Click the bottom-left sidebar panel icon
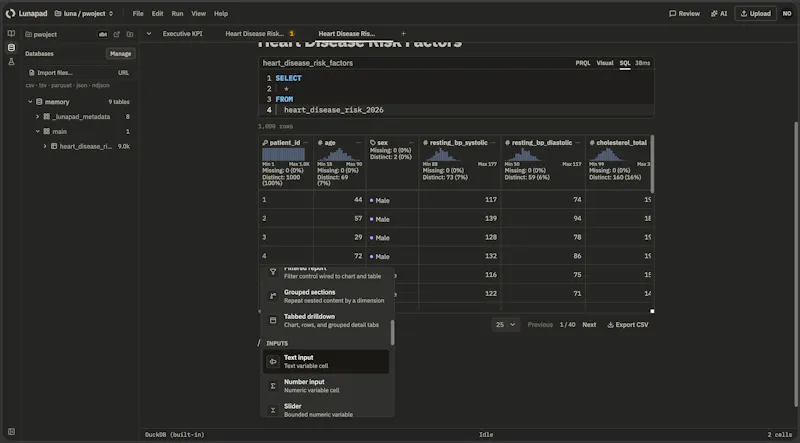 [11, 432]
